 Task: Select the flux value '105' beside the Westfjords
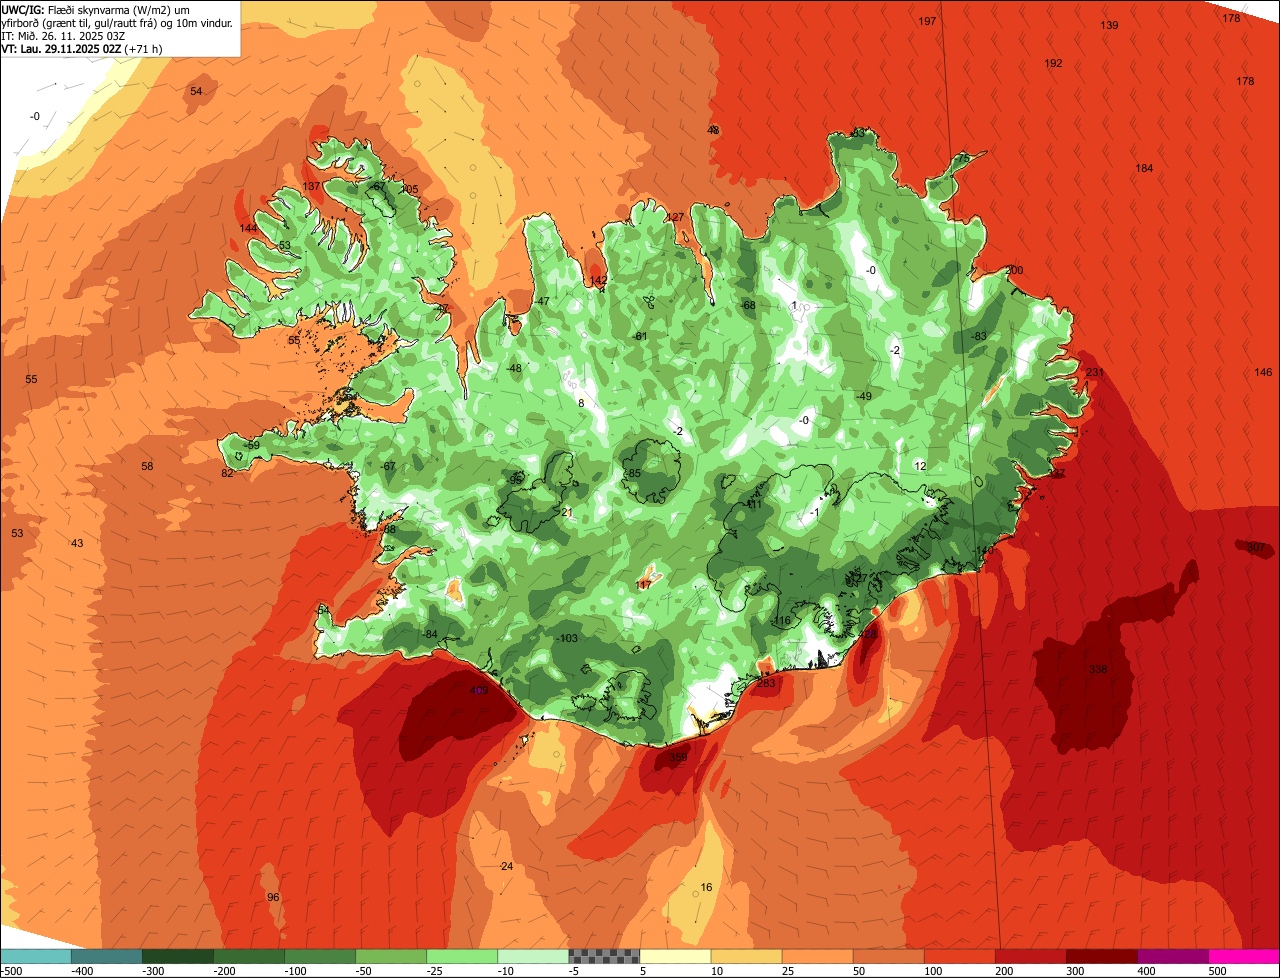(x=409, y=190)
